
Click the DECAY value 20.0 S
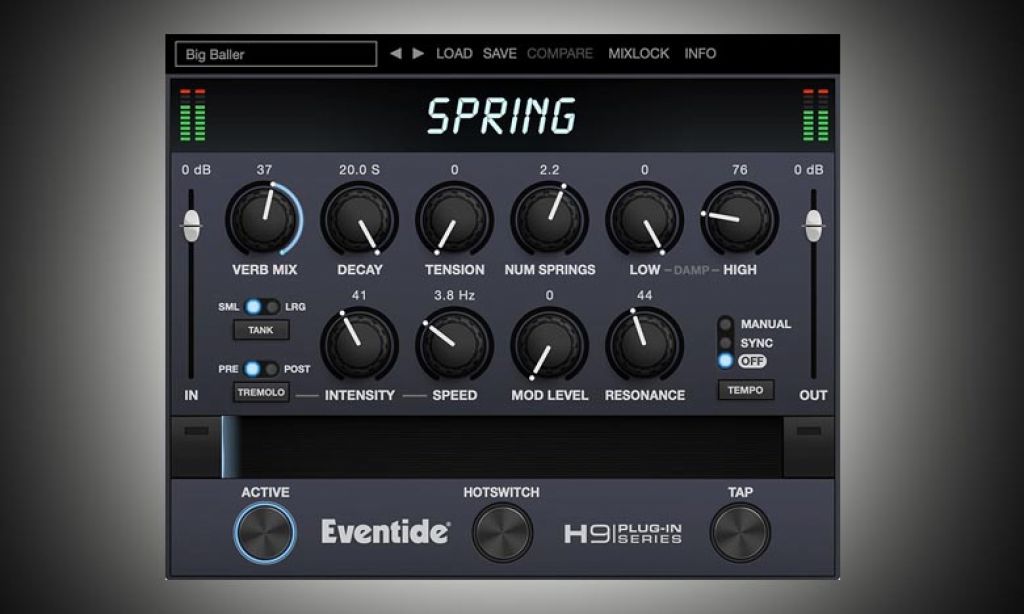tap(359, 170)
